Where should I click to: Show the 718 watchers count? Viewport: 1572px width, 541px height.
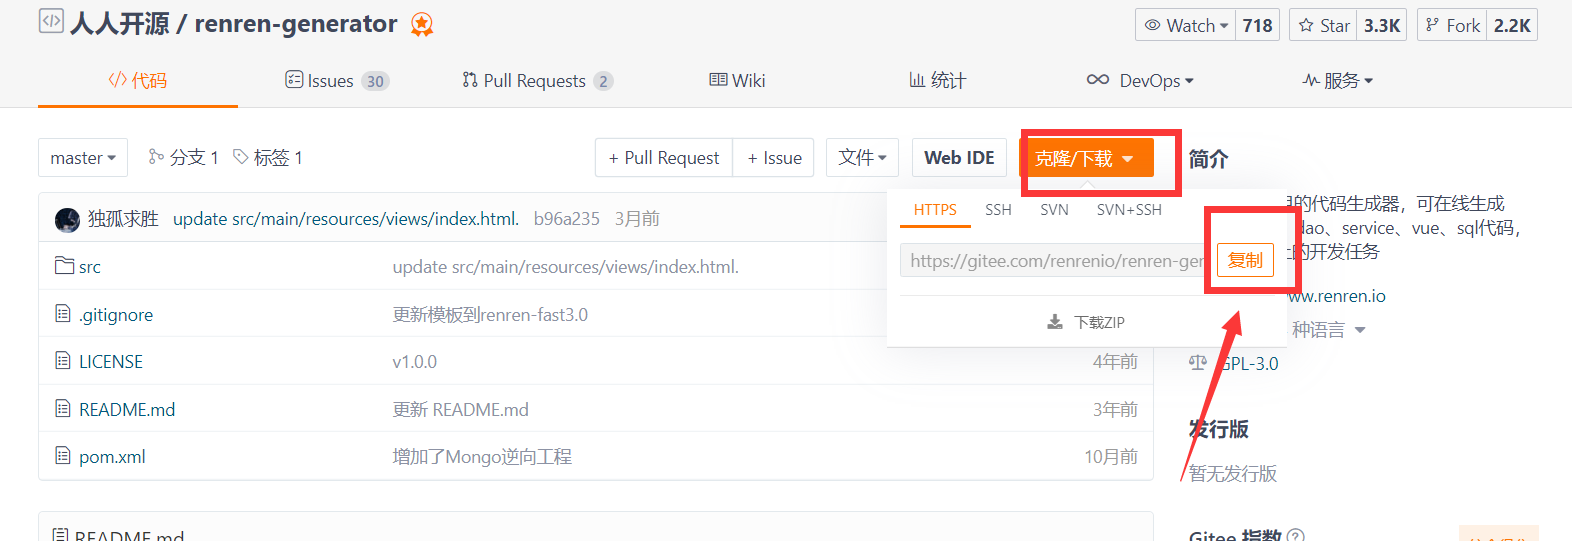[x=1257, y=25]
